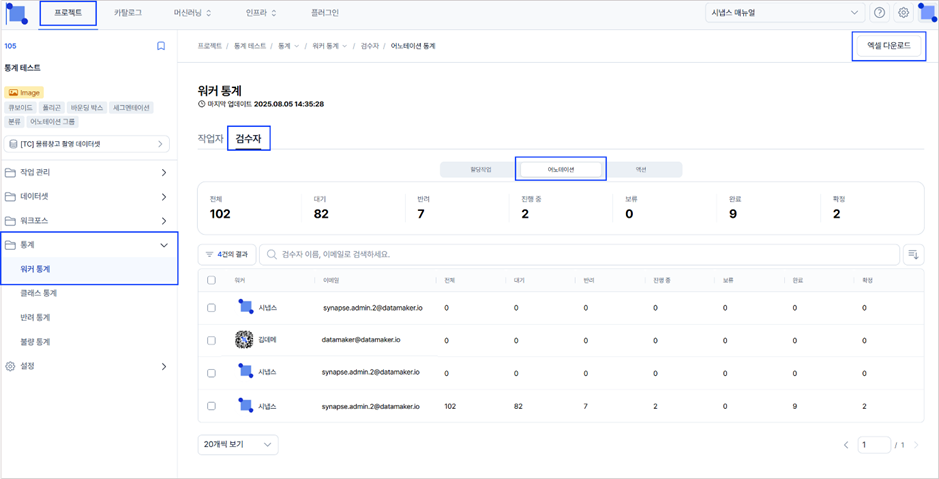The image size is (939, 479).
Task: Bookmark project 105 with the bookmark icon
Action: pos(160,46)
